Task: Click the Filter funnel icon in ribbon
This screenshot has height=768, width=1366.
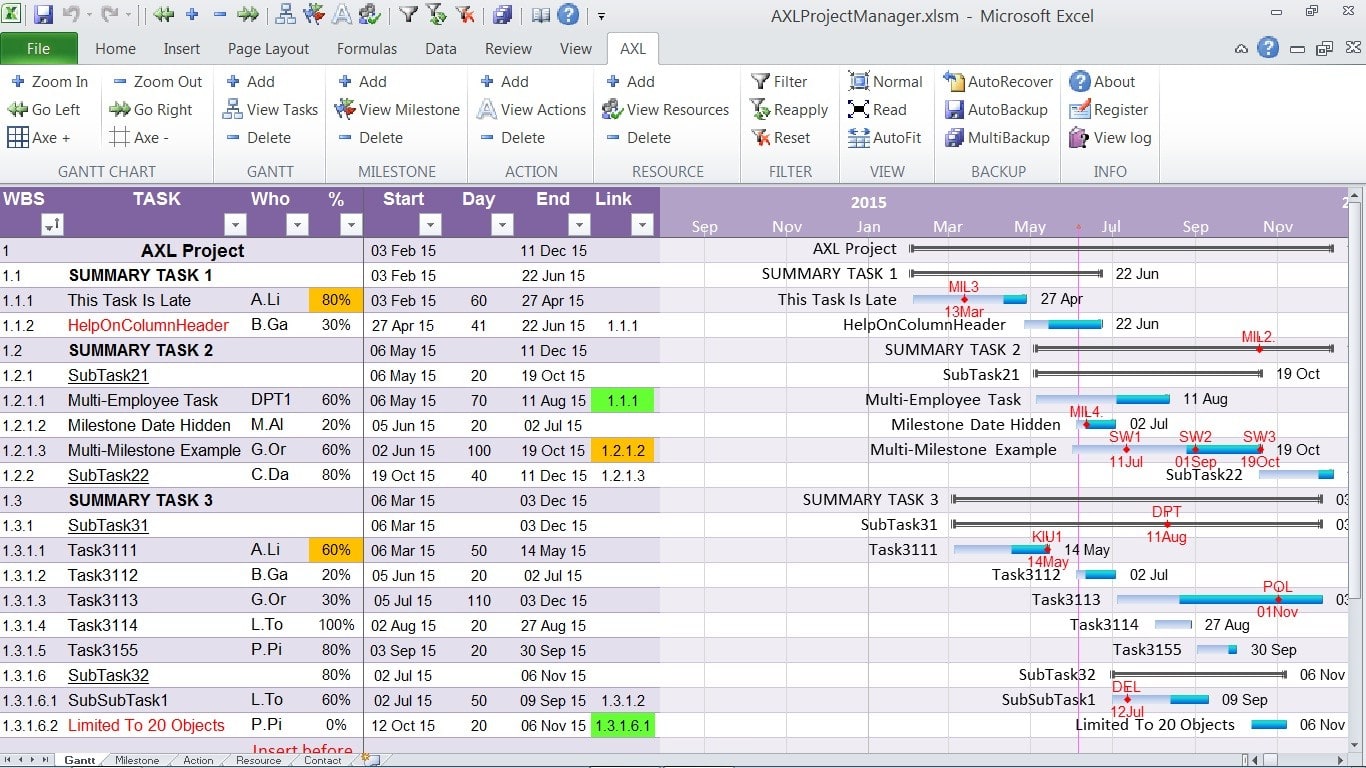Action: [x=760, y=82]
